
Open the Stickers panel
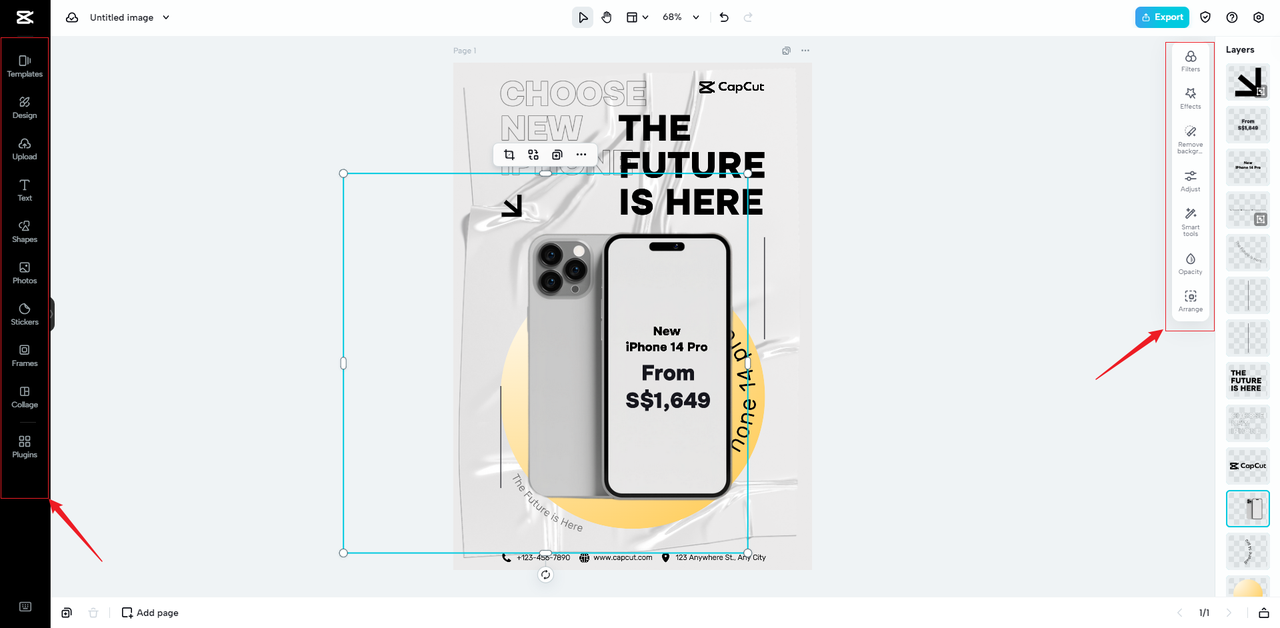point(25,314)
